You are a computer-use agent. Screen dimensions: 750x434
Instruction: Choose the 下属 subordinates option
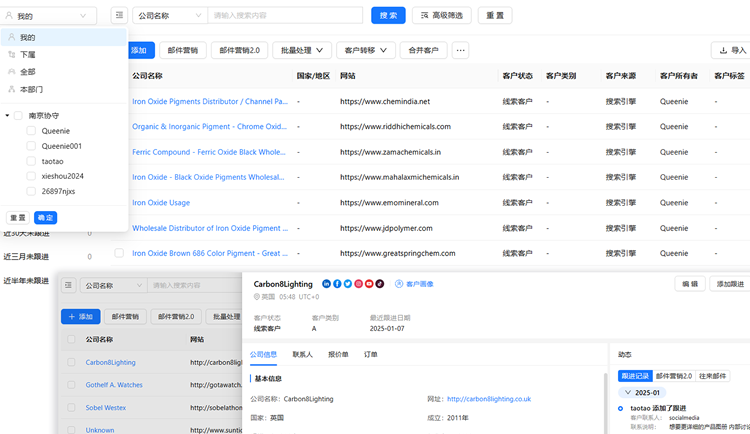tap(64, 55)
